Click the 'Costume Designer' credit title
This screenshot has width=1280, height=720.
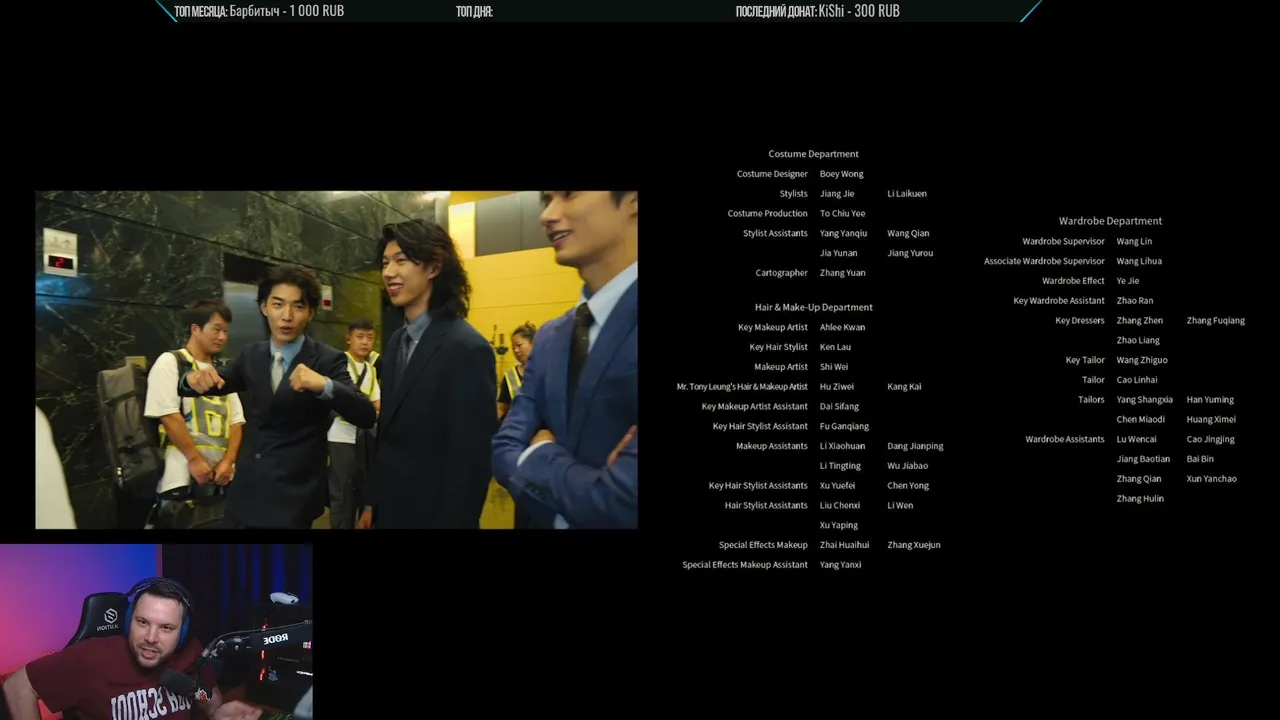click(x=772, y=174)
